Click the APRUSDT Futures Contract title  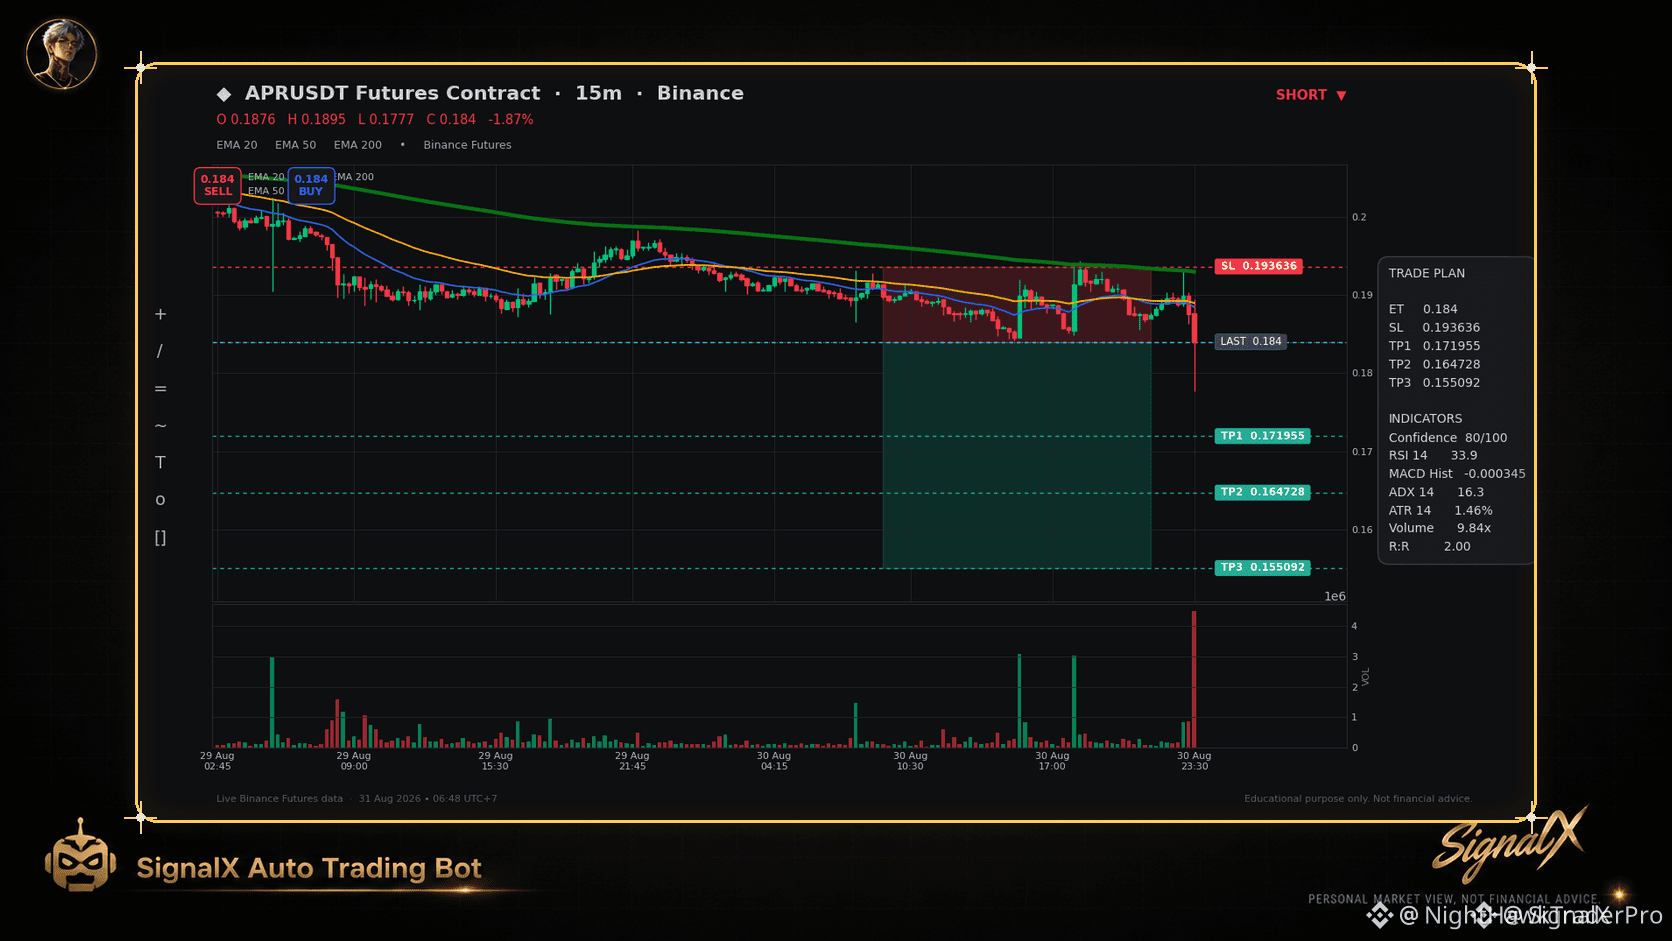pos(392,93)
